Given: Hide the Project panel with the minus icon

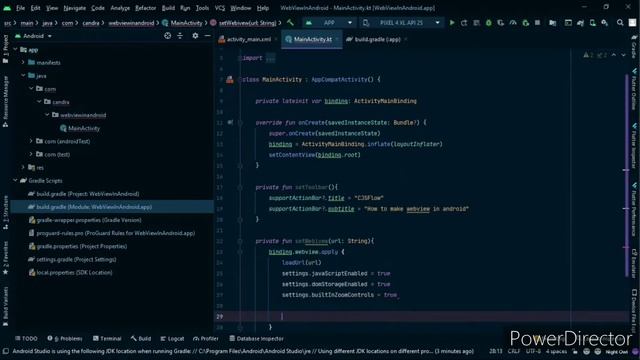Looking at the screenshot, I should [207, 36].
